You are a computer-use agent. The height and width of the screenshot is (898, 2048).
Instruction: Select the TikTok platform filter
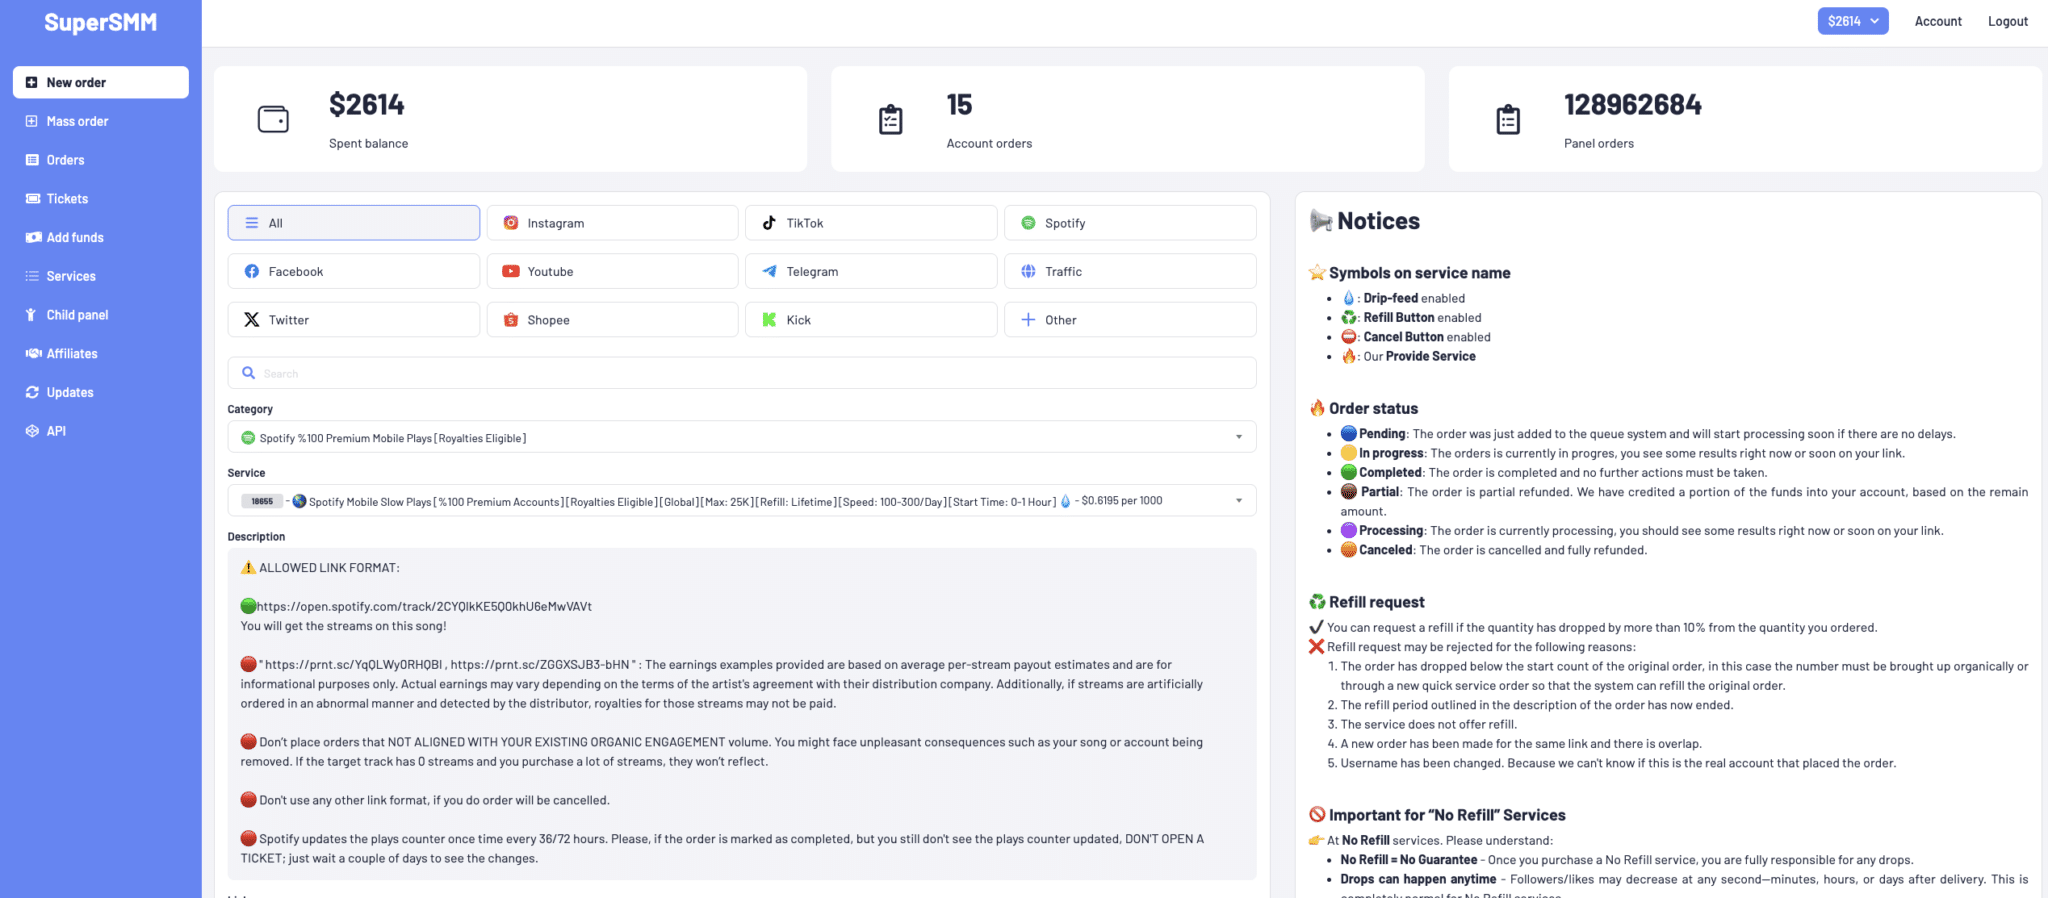[x=870, y=223]
